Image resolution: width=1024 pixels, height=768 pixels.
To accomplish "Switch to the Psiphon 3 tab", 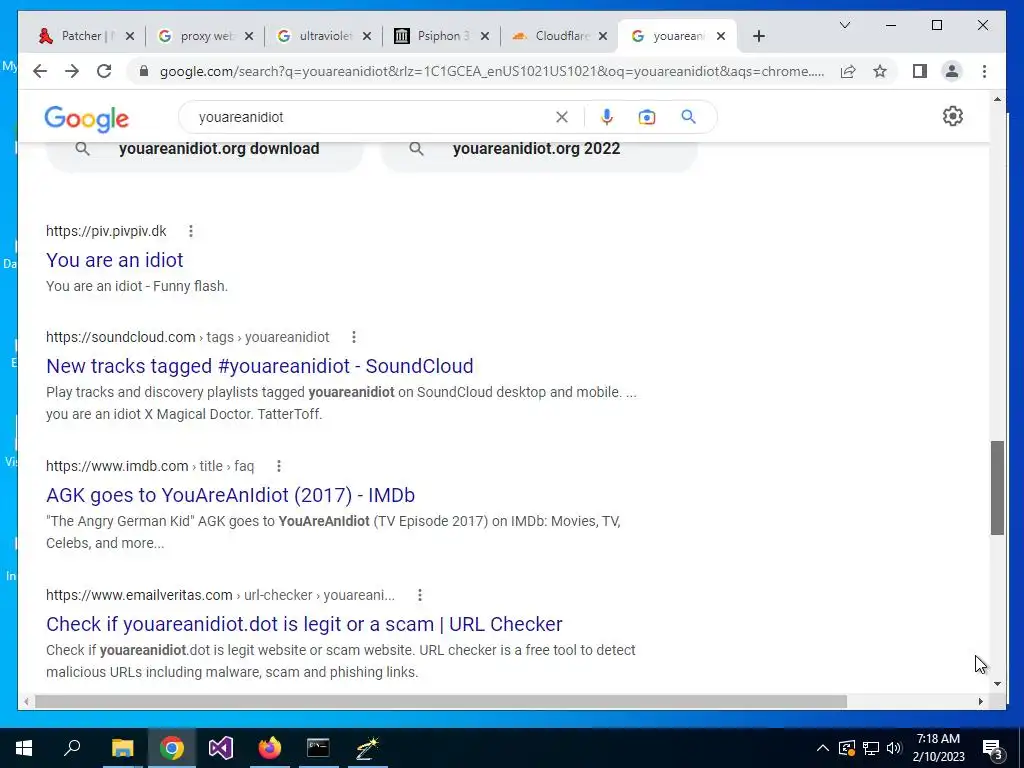I will 442,36.
